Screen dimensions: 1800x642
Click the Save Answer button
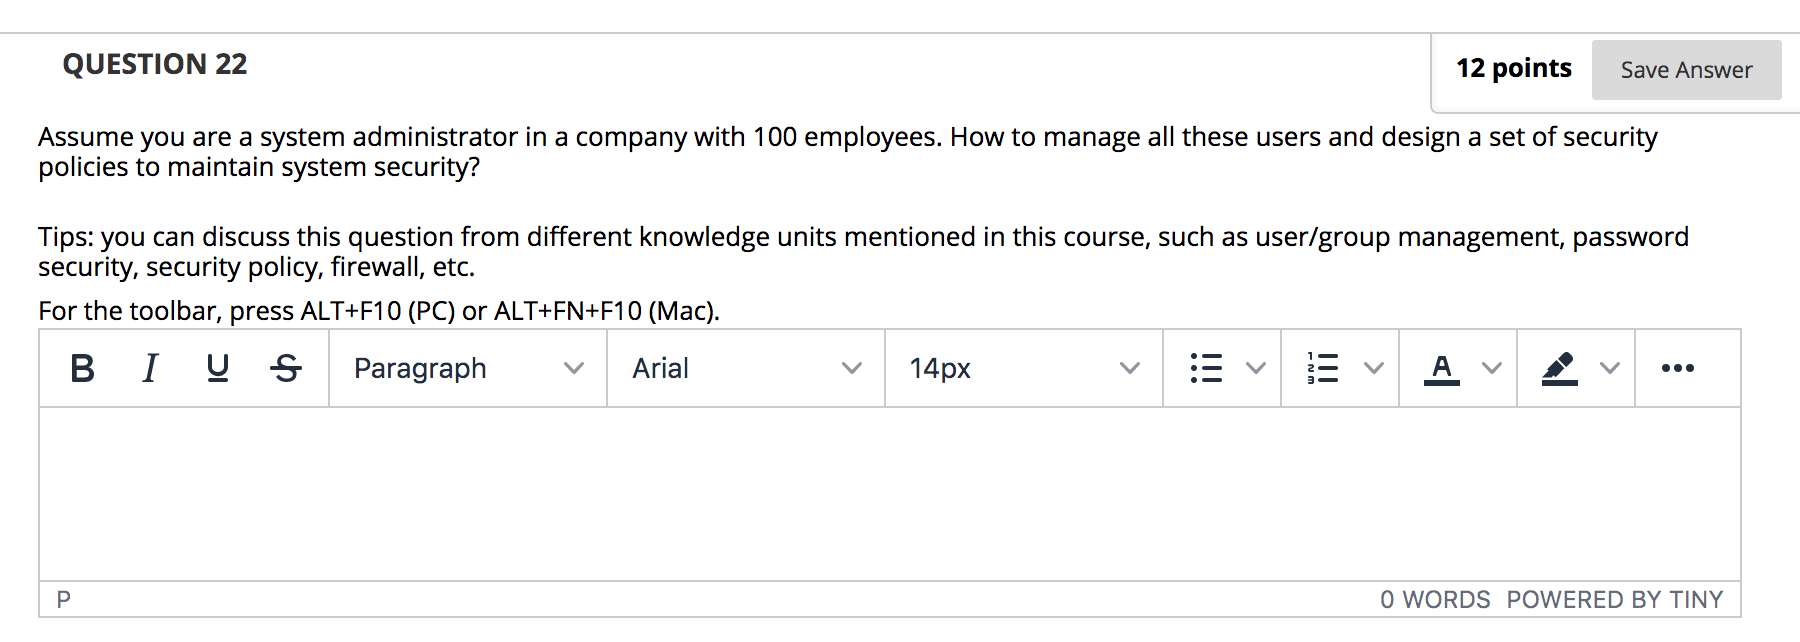pyautogui.click(x=1686, y=70)
